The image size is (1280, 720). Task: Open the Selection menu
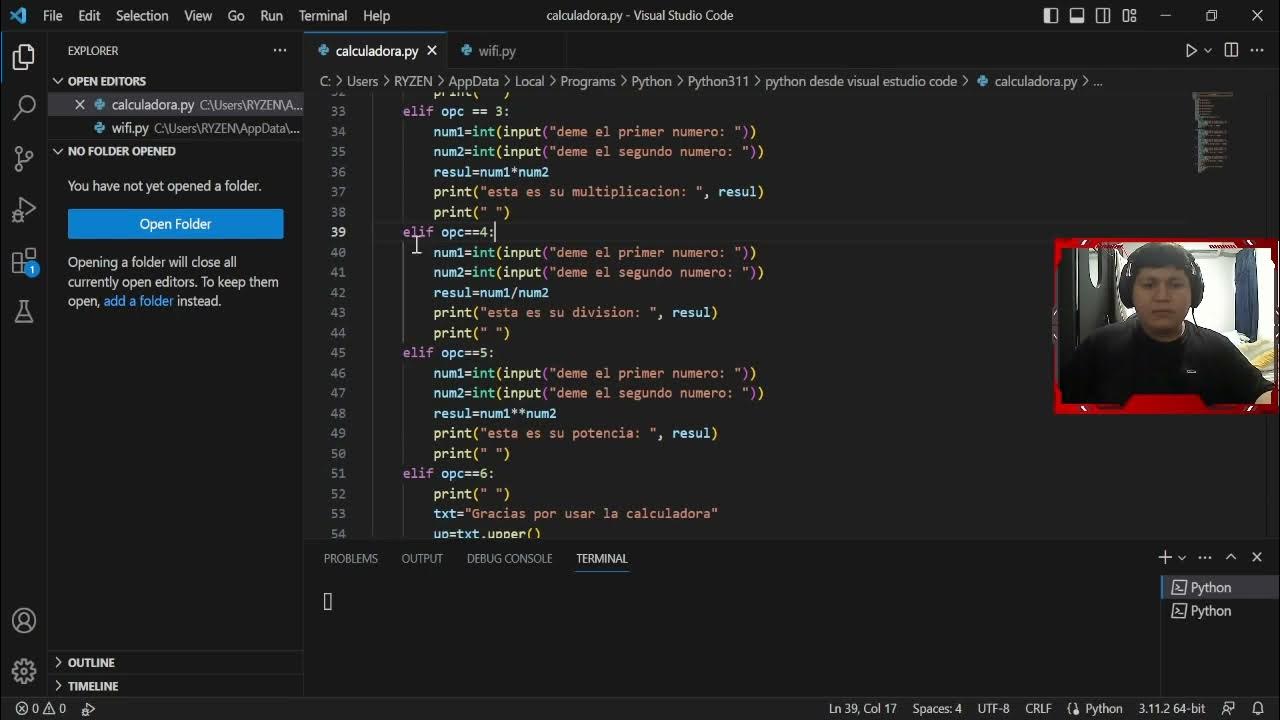coord(142,16)
